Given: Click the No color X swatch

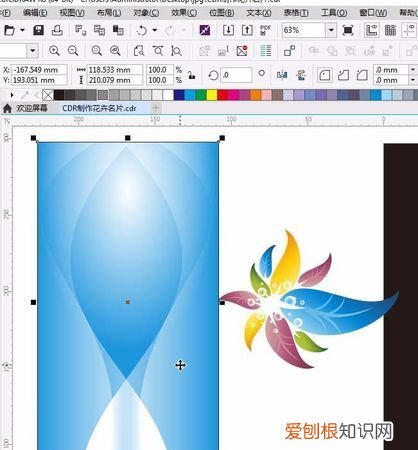Looking at the screenshot, I should tap(48, 95).
